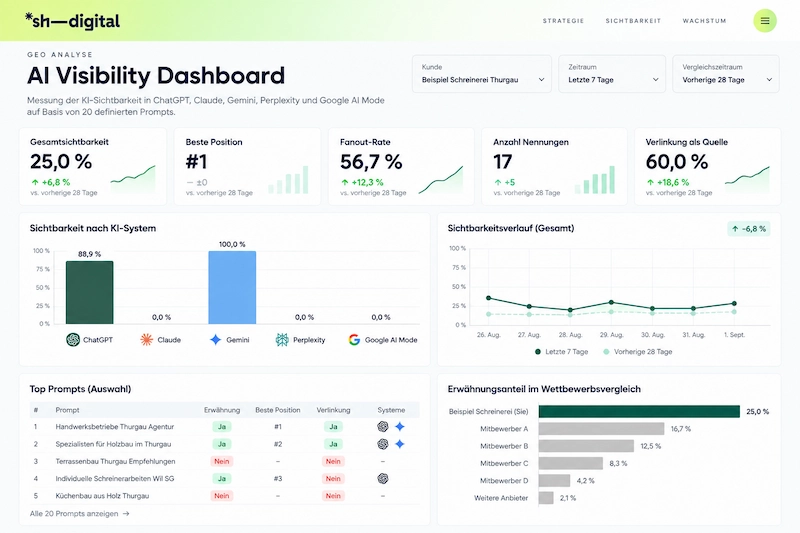This screenshot has height=533, width=800.
Task: Select prompt Terrassenbau Thurgau Empfehlungen
Action: click(x=115, y=462)
